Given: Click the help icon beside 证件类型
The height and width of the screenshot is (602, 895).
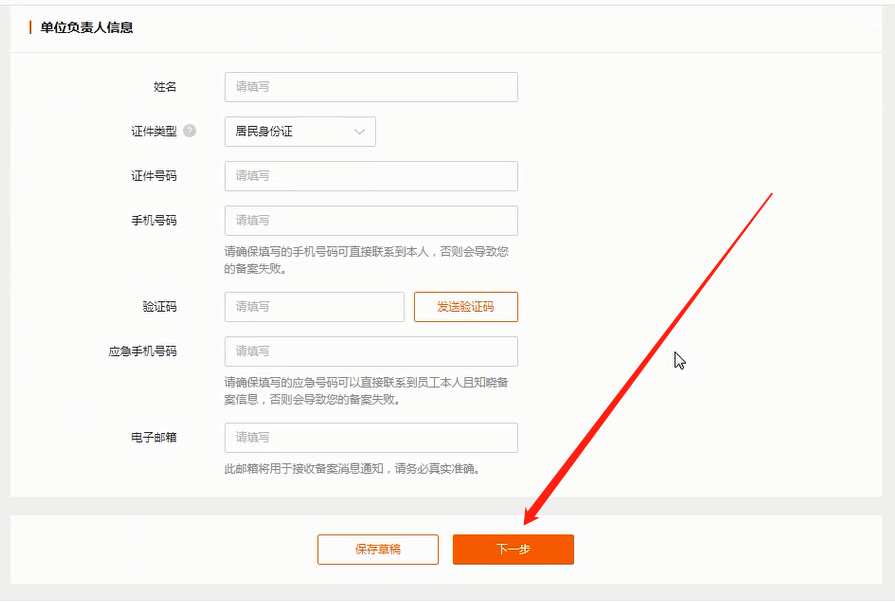Looking at the screenshot, I should pos(190,131).
